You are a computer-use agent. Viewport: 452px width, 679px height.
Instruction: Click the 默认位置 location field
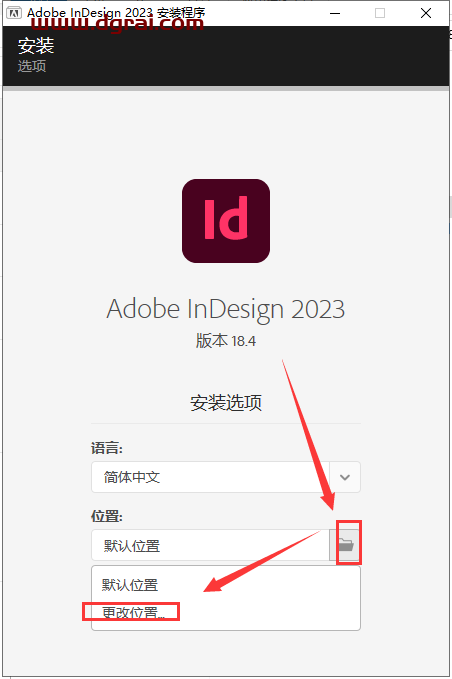coord(210,545)
